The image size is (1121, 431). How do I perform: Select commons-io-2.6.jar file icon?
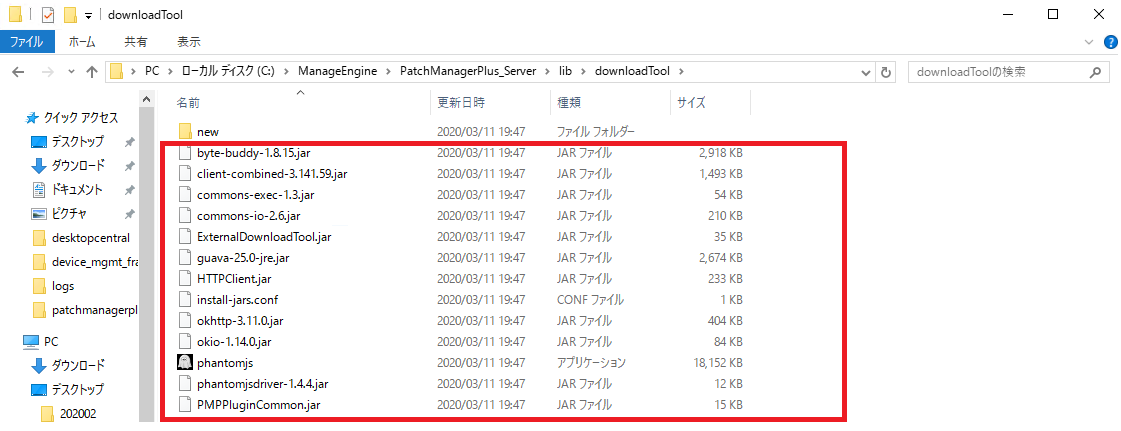(x=185, y=215)
